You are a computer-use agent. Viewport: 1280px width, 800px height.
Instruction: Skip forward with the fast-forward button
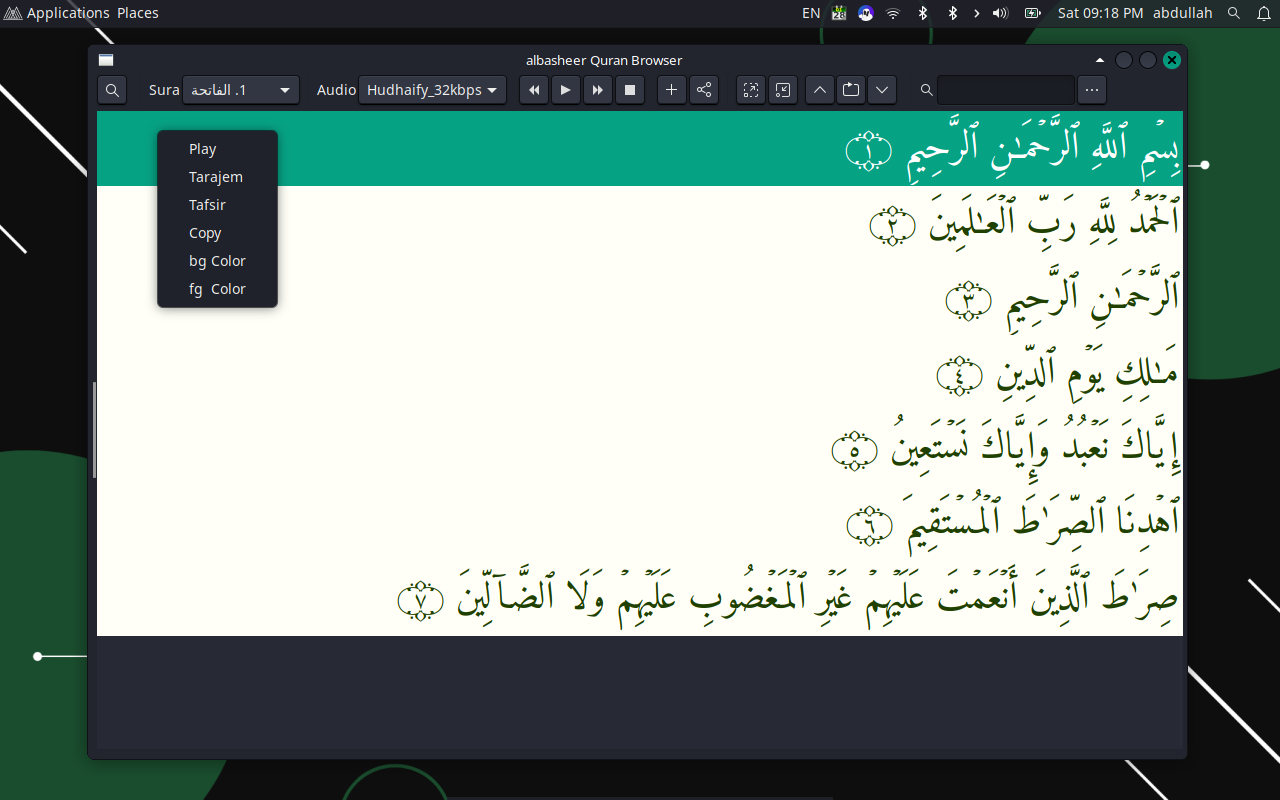tap(597, 90)
